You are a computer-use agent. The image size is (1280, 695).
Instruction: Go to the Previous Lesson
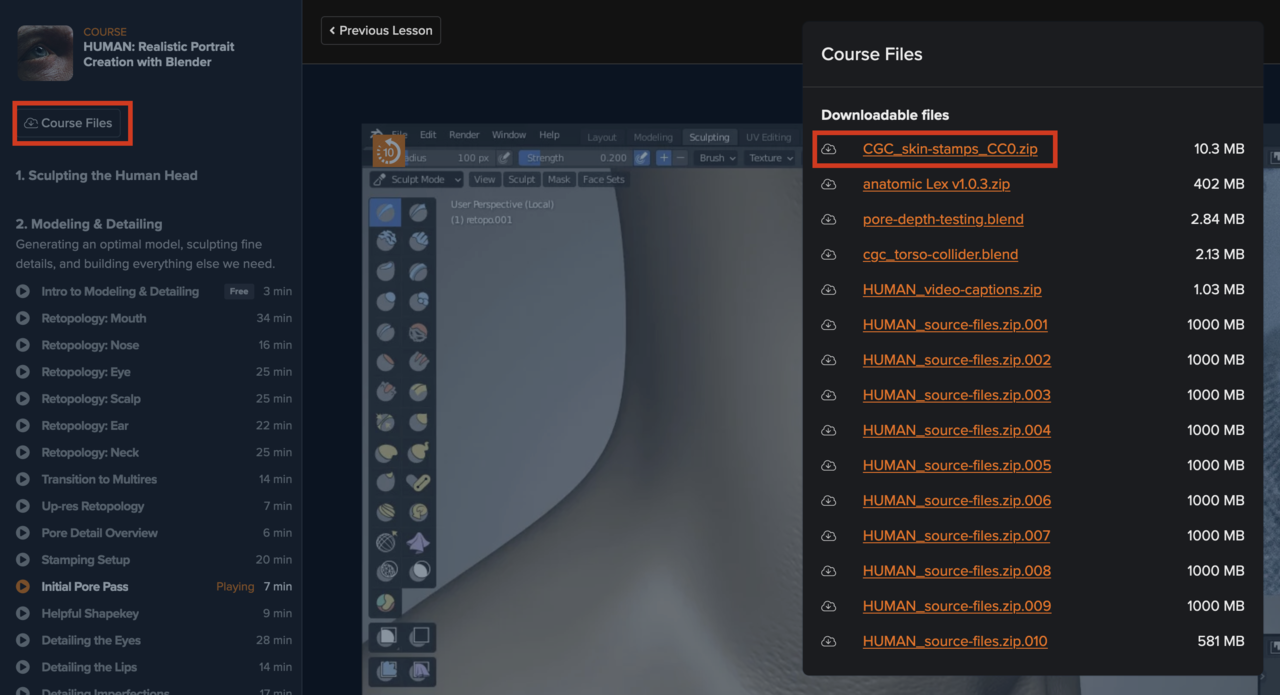[x=381, y=31]
